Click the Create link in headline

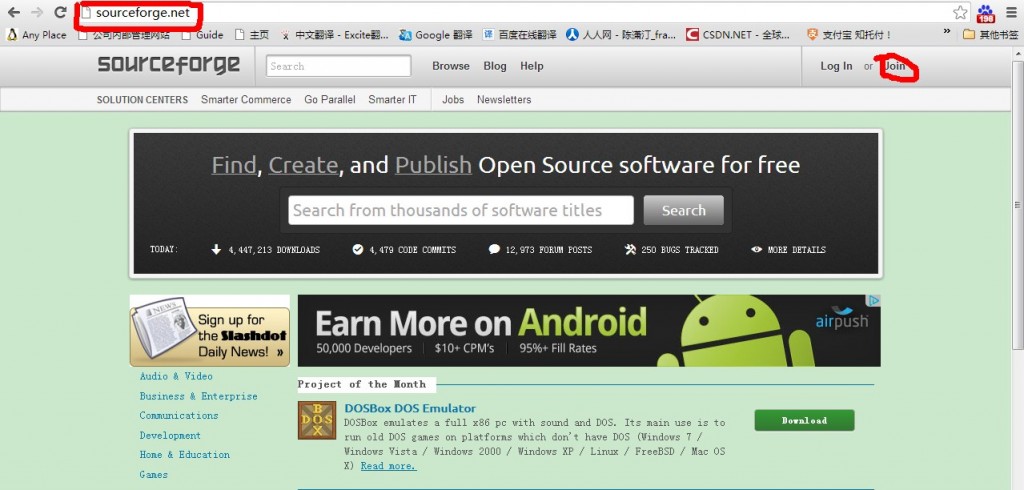303,165
